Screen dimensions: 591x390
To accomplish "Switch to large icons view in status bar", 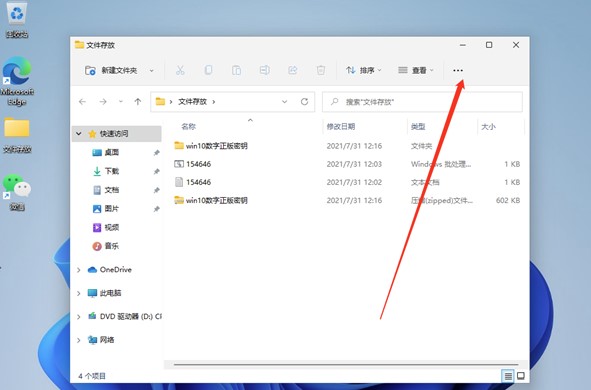I will click(x=521, y=376).
